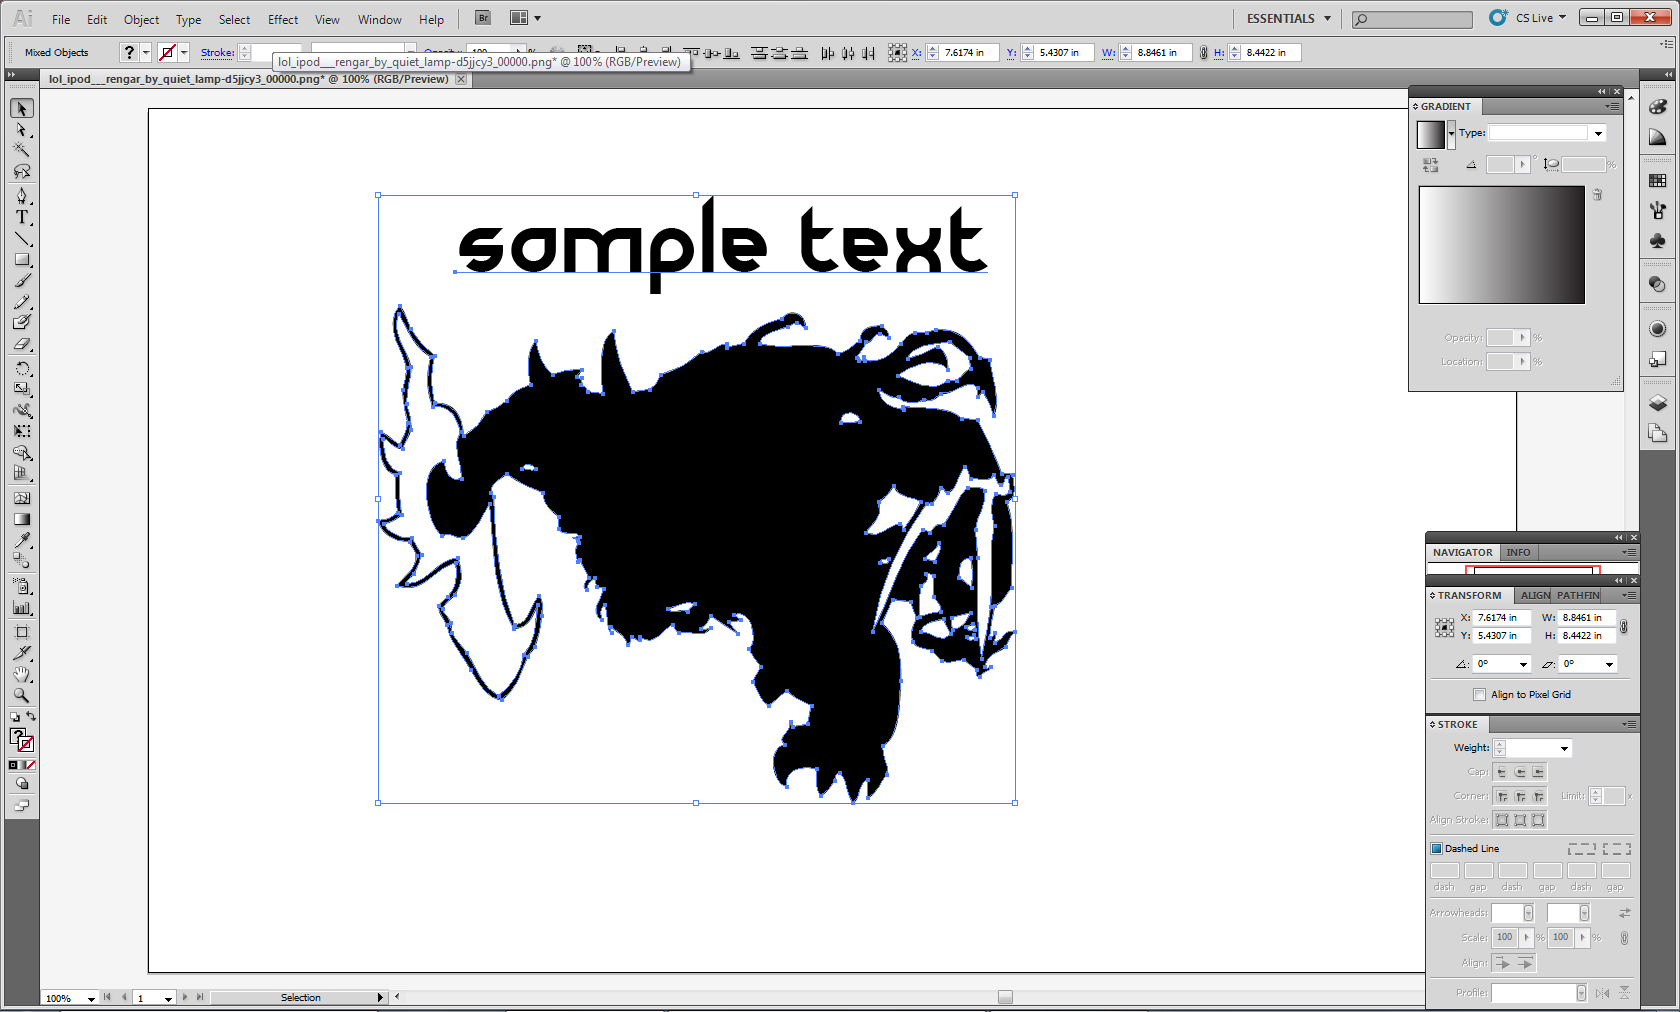
Task: Switch to the INFO tab
Action: (1518, 552)
